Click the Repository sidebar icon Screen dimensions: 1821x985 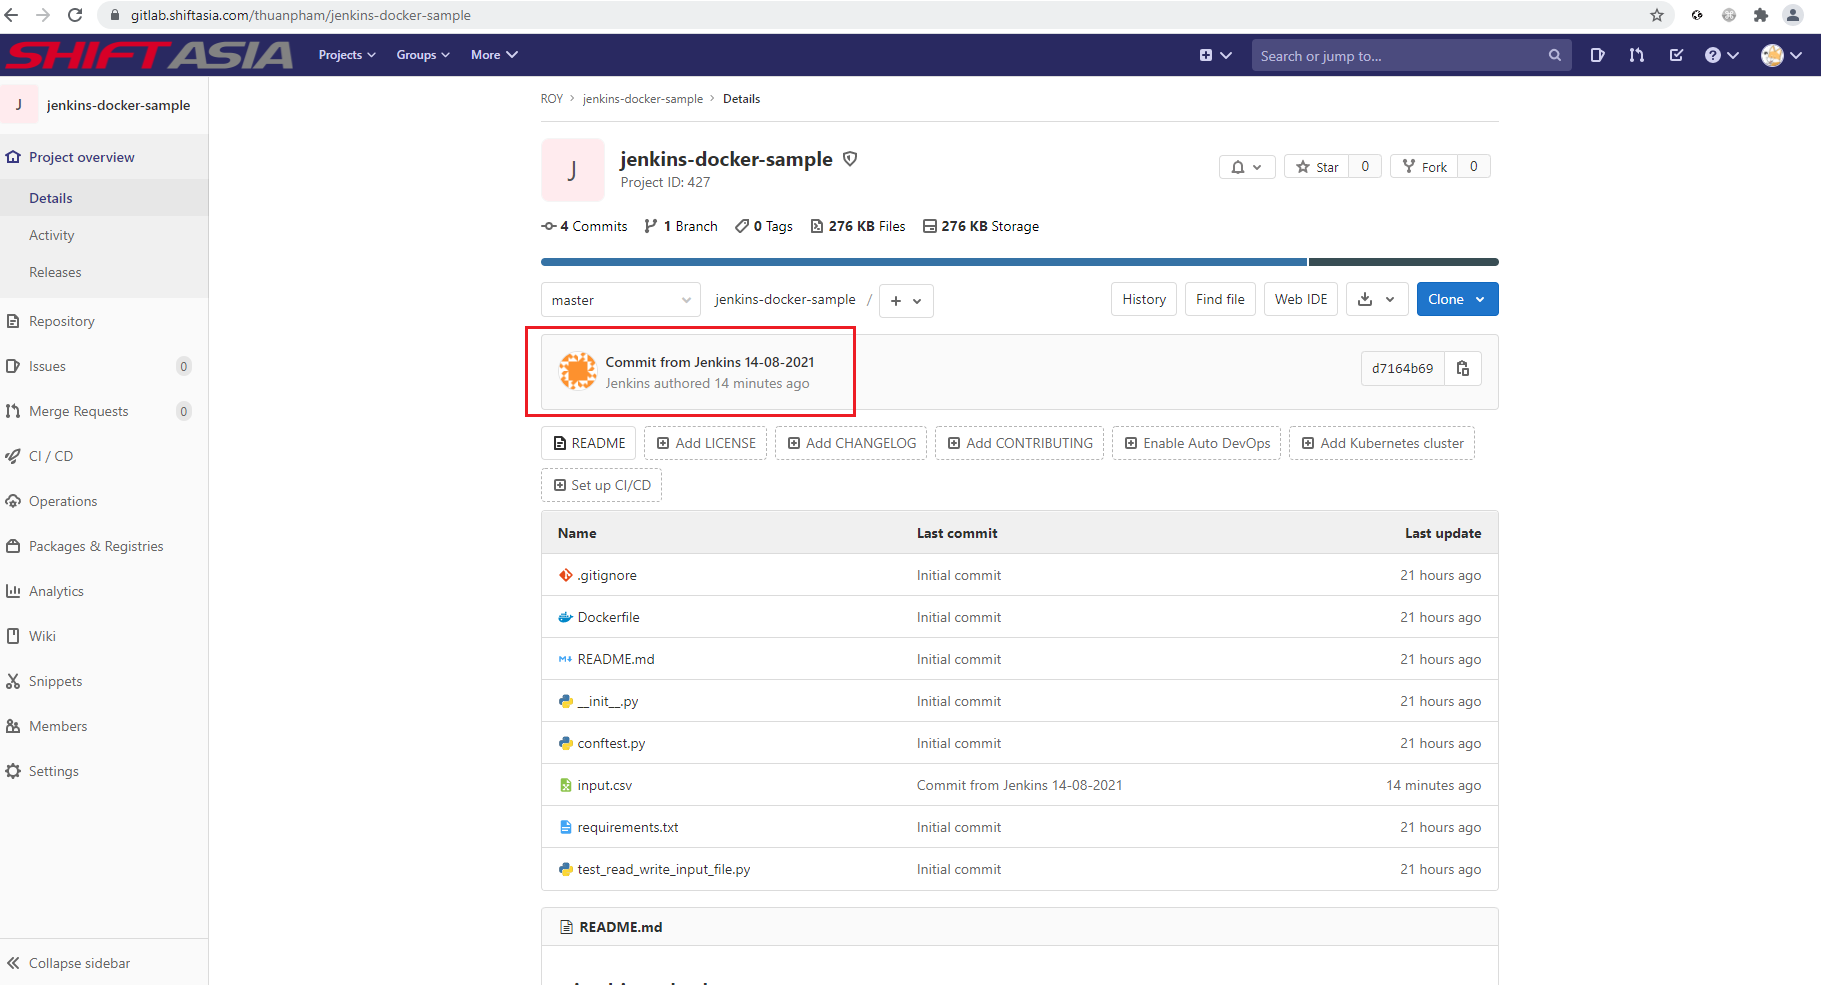[13, 321]
